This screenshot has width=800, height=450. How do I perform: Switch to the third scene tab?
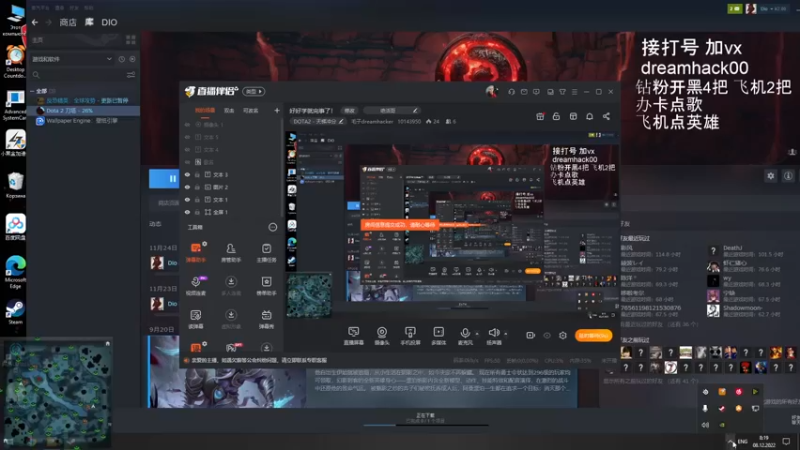click(251, 111)
